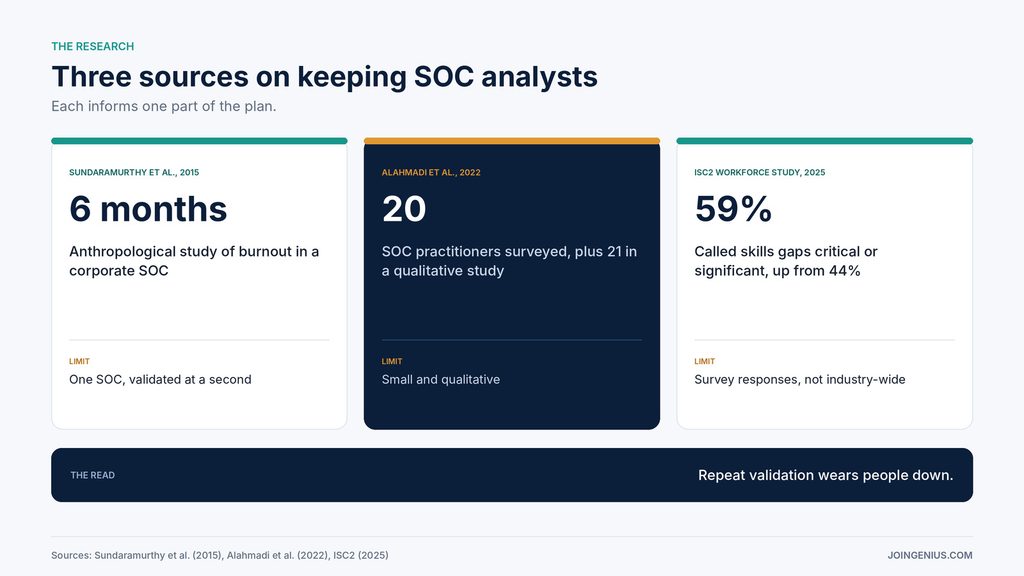Click the Sources footnote line

(x=219, y=555)
